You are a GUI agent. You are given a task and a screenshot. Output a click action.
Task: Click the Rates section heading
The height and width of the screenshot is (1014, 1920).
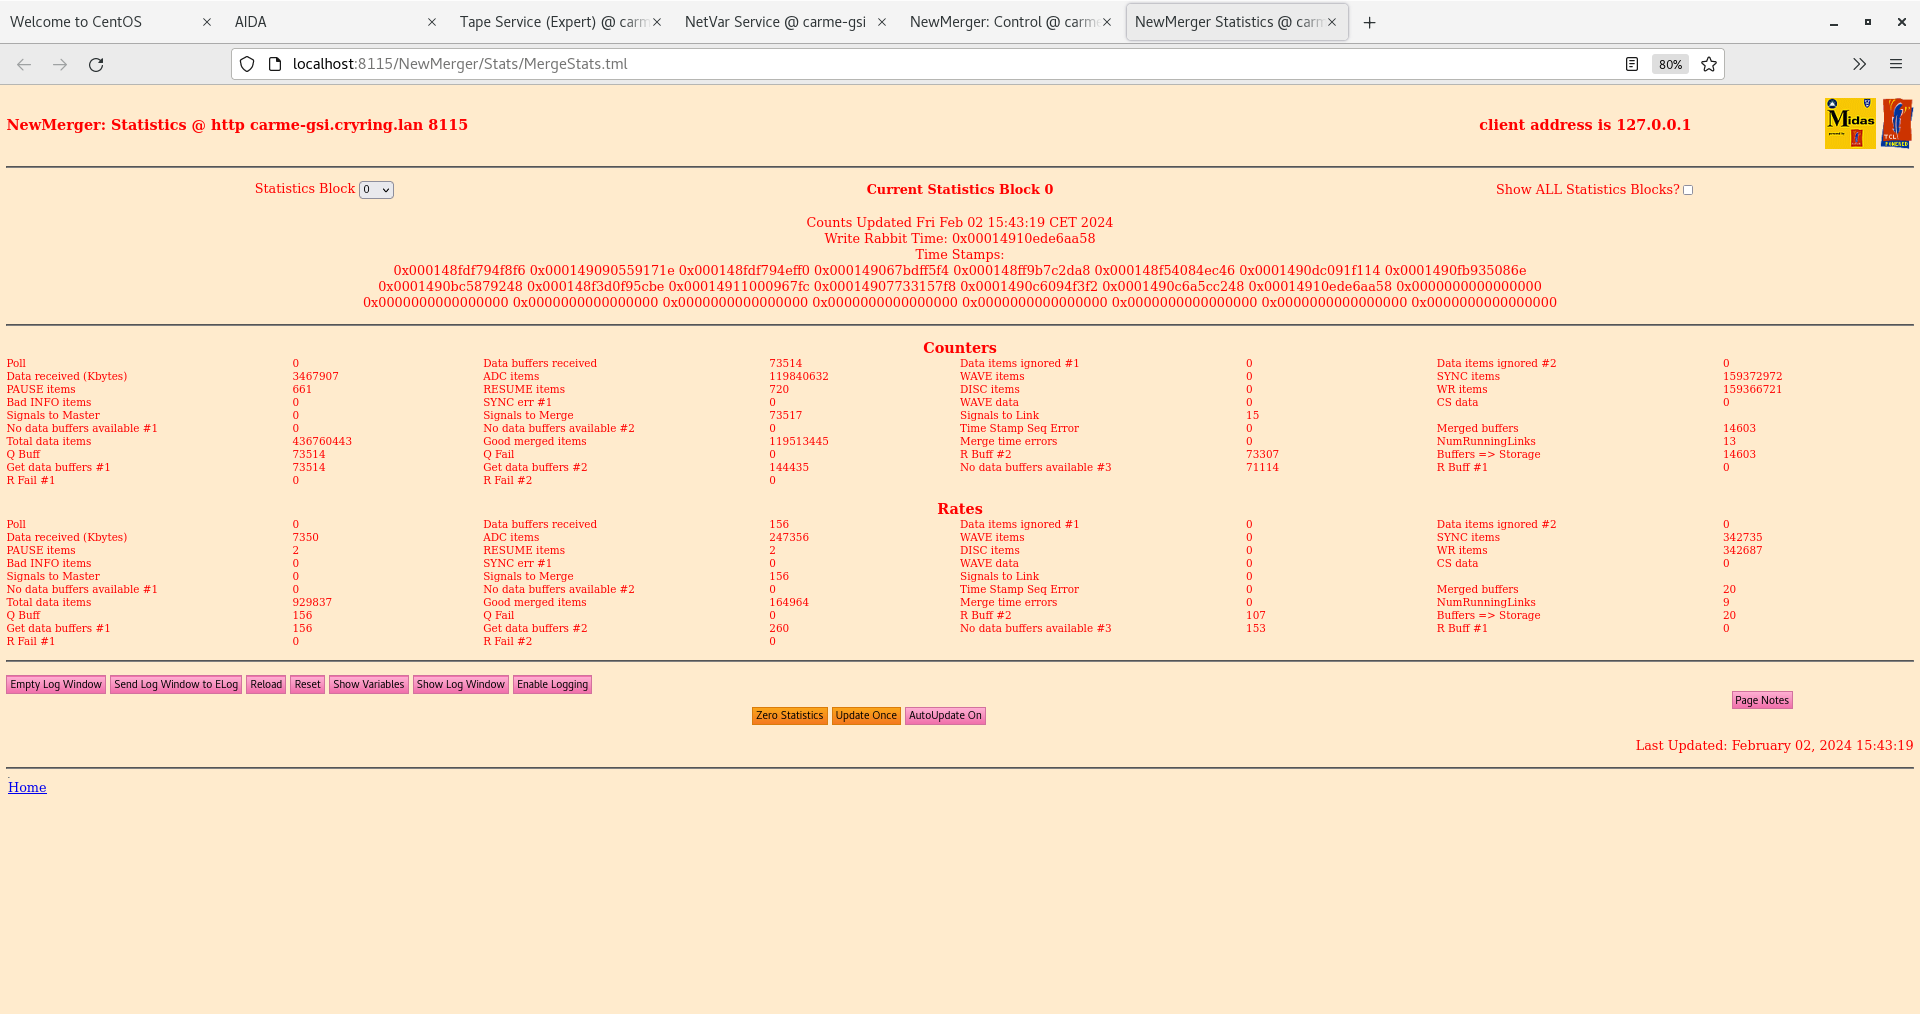click(x=960, y=509)
